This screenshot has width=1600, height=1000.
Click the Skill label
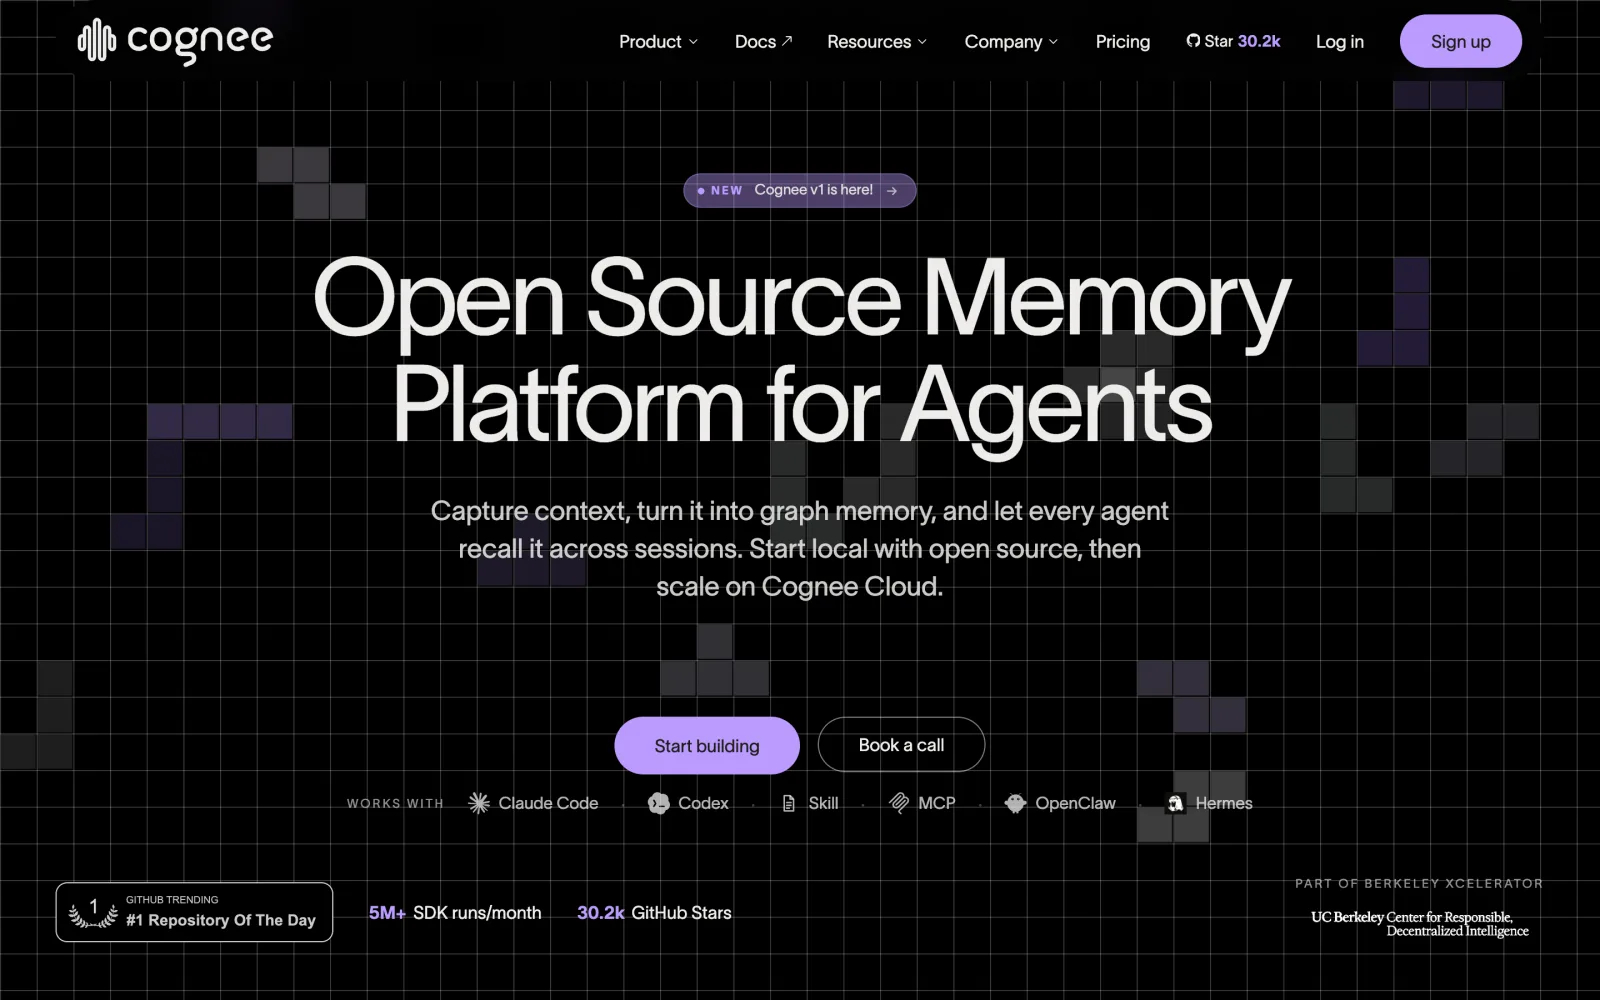[823, 803]
